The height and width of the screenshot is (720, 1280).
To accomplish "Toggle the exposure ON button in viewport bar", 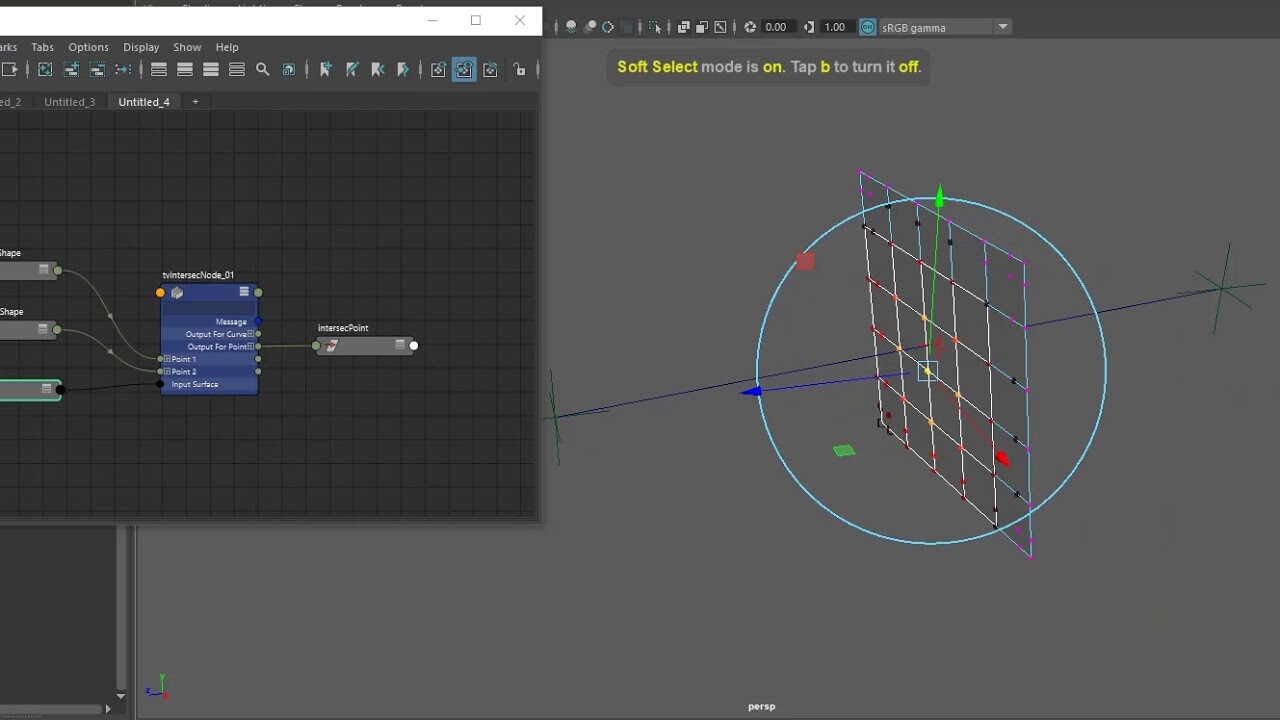I will pyautogui.click(x=866, y=27).
